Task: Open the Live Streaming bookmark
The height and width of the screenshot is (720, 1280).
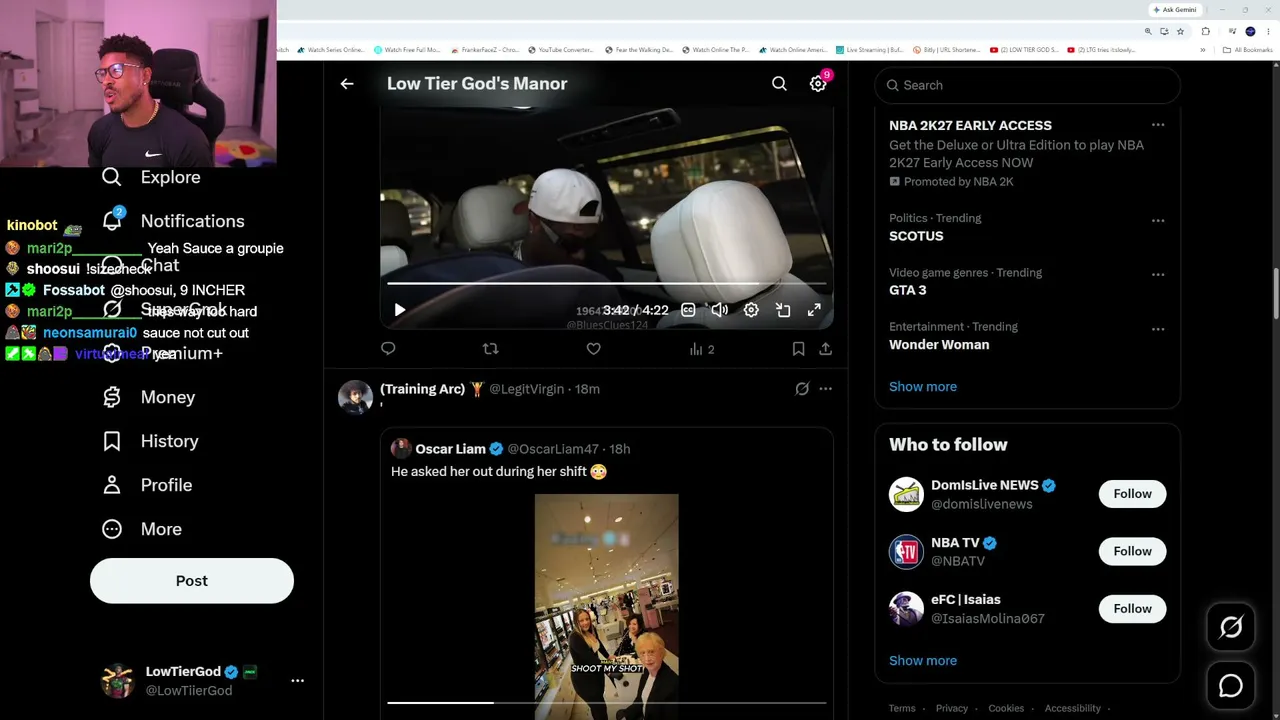Action: [x=869, y=50]
